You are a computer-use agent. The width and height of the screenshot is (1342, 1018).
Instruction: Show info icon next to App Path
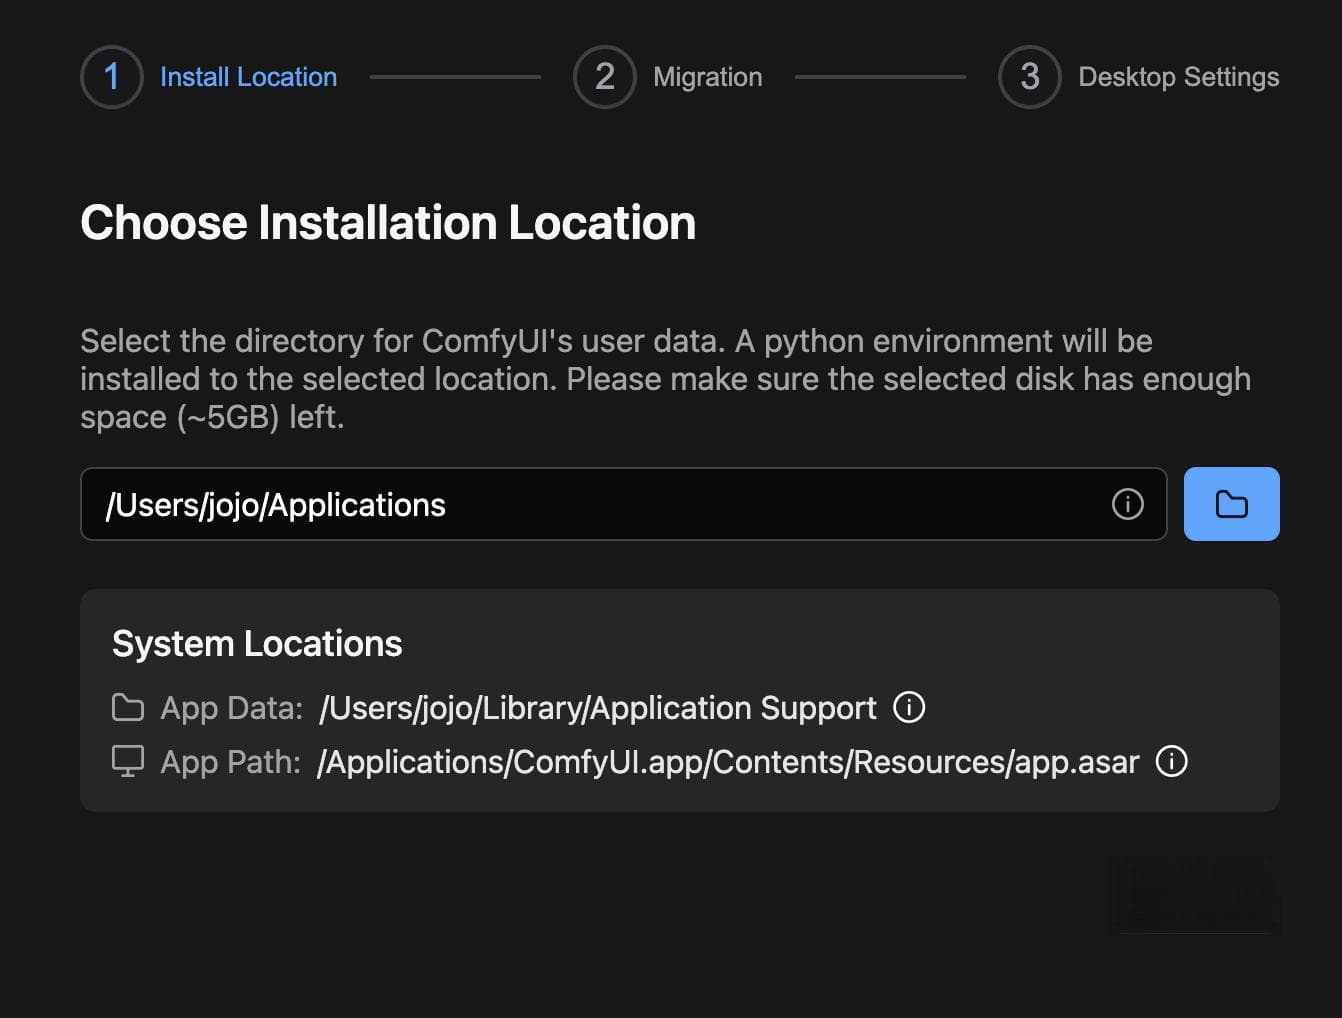tap(1172, 761)
